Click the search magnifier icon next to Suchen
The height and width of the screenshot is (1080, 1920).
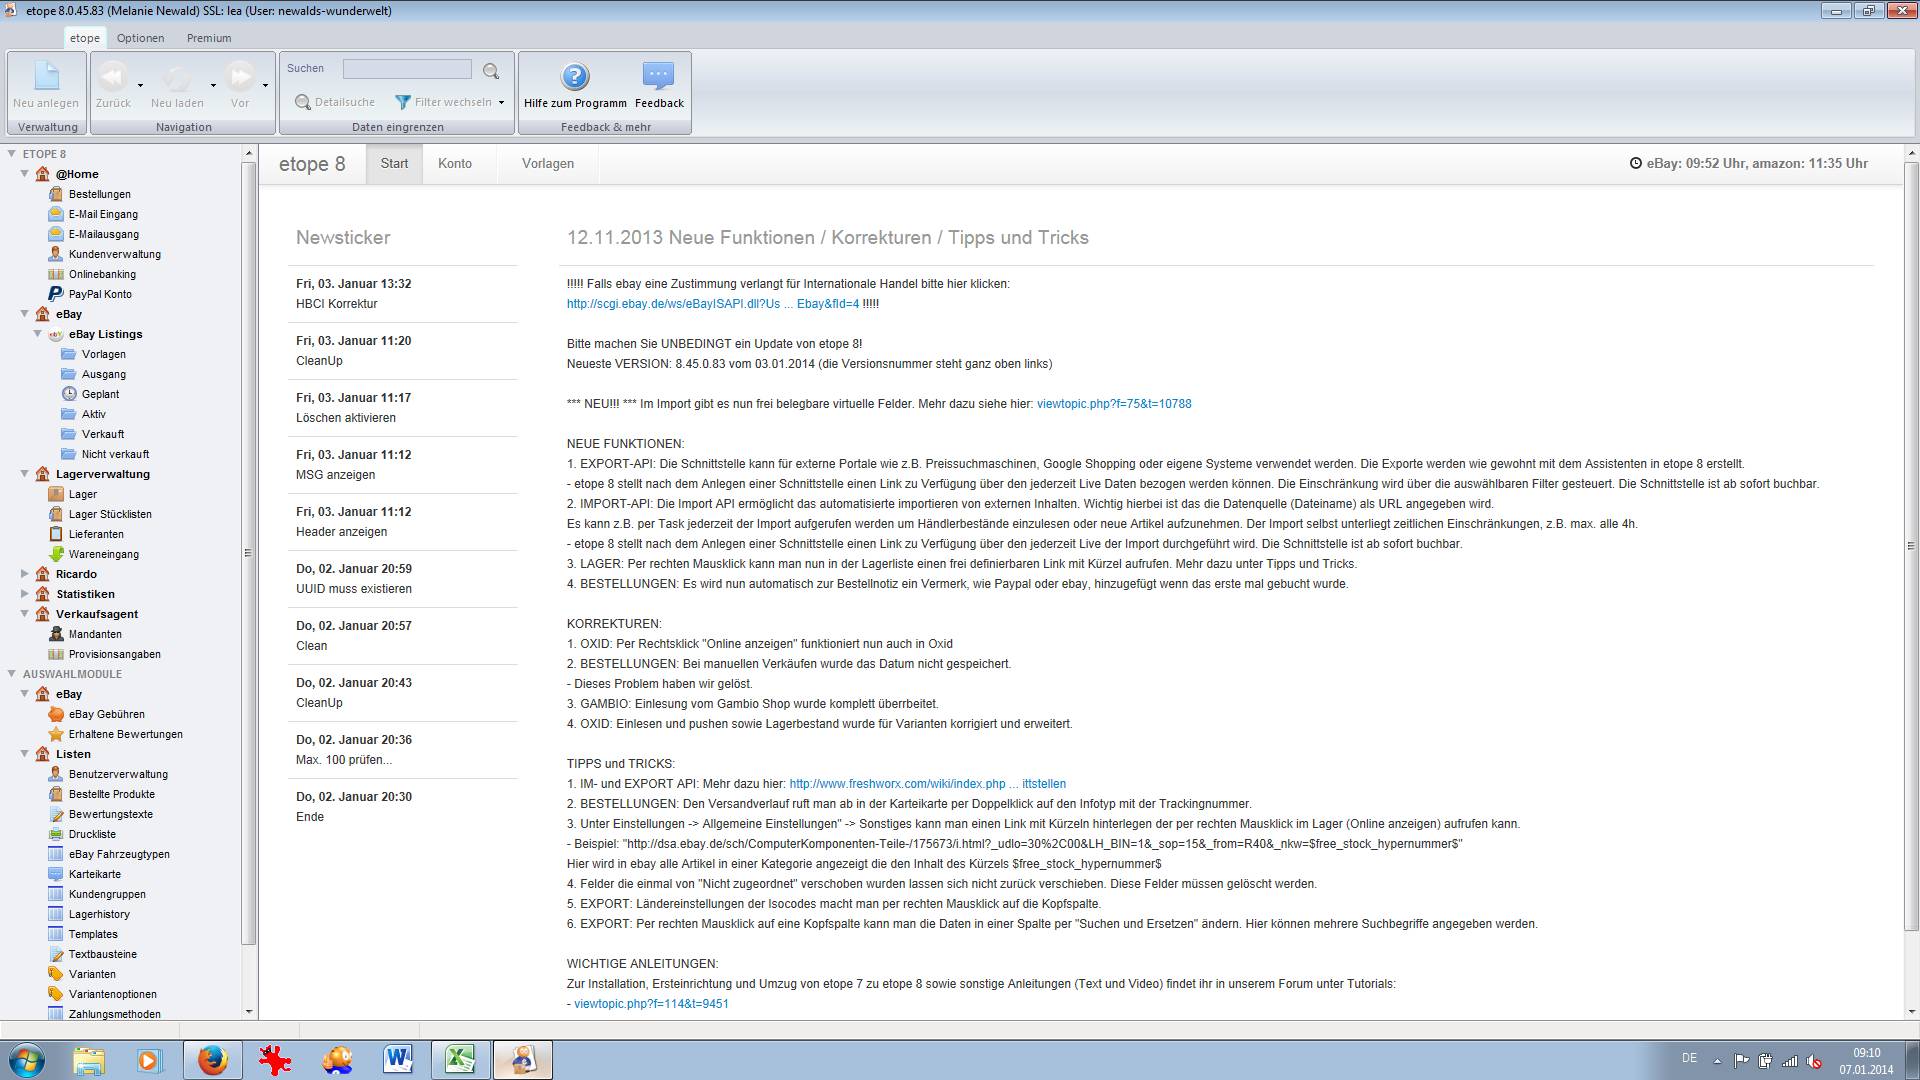491,71
